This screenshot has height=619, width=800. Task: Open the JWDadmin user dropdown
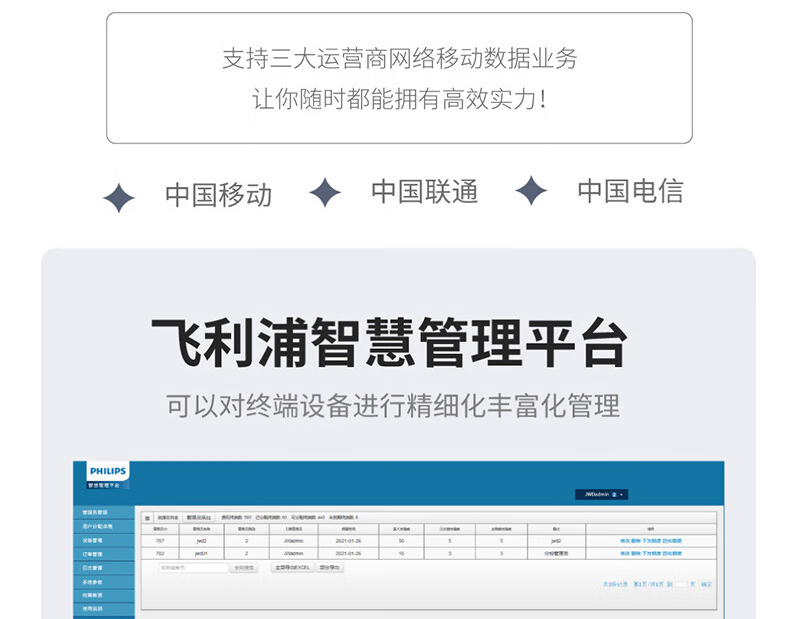point(602,494)
